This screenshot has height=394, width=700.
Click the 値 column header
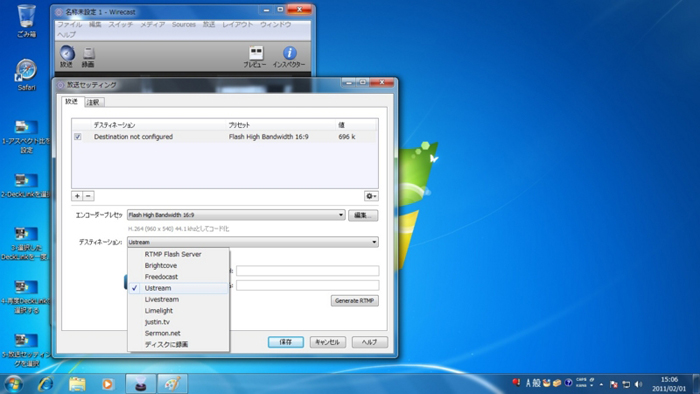coord(357,125)
